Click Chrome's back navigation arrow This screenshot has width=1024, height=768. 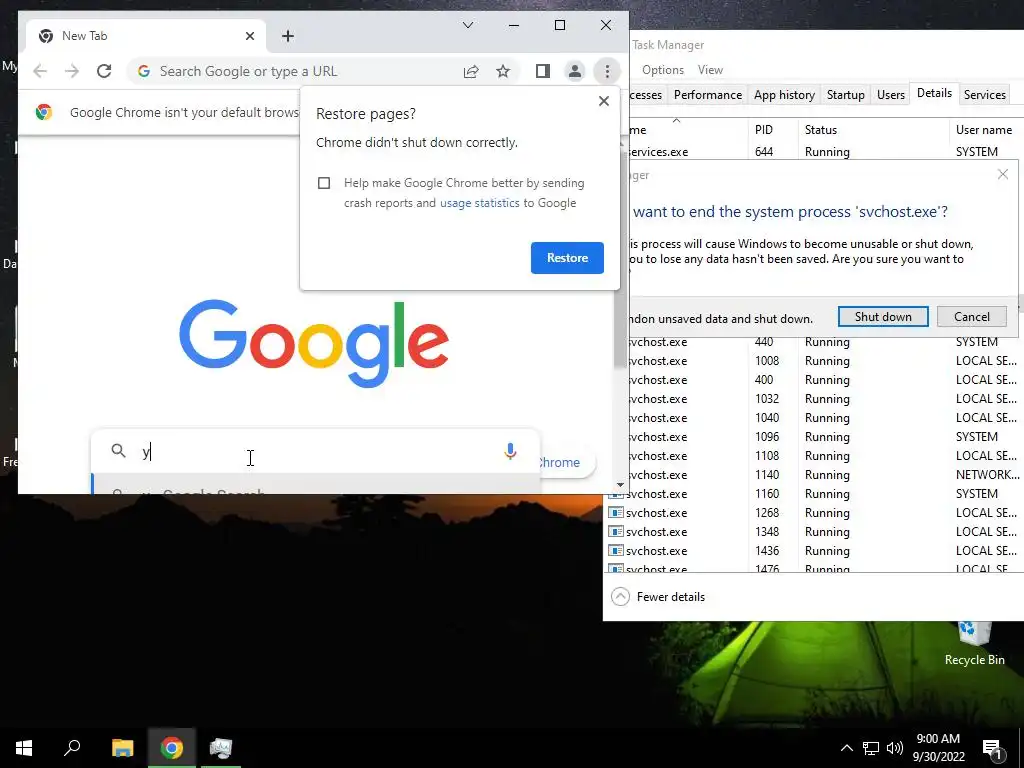(x=40, y=71)
